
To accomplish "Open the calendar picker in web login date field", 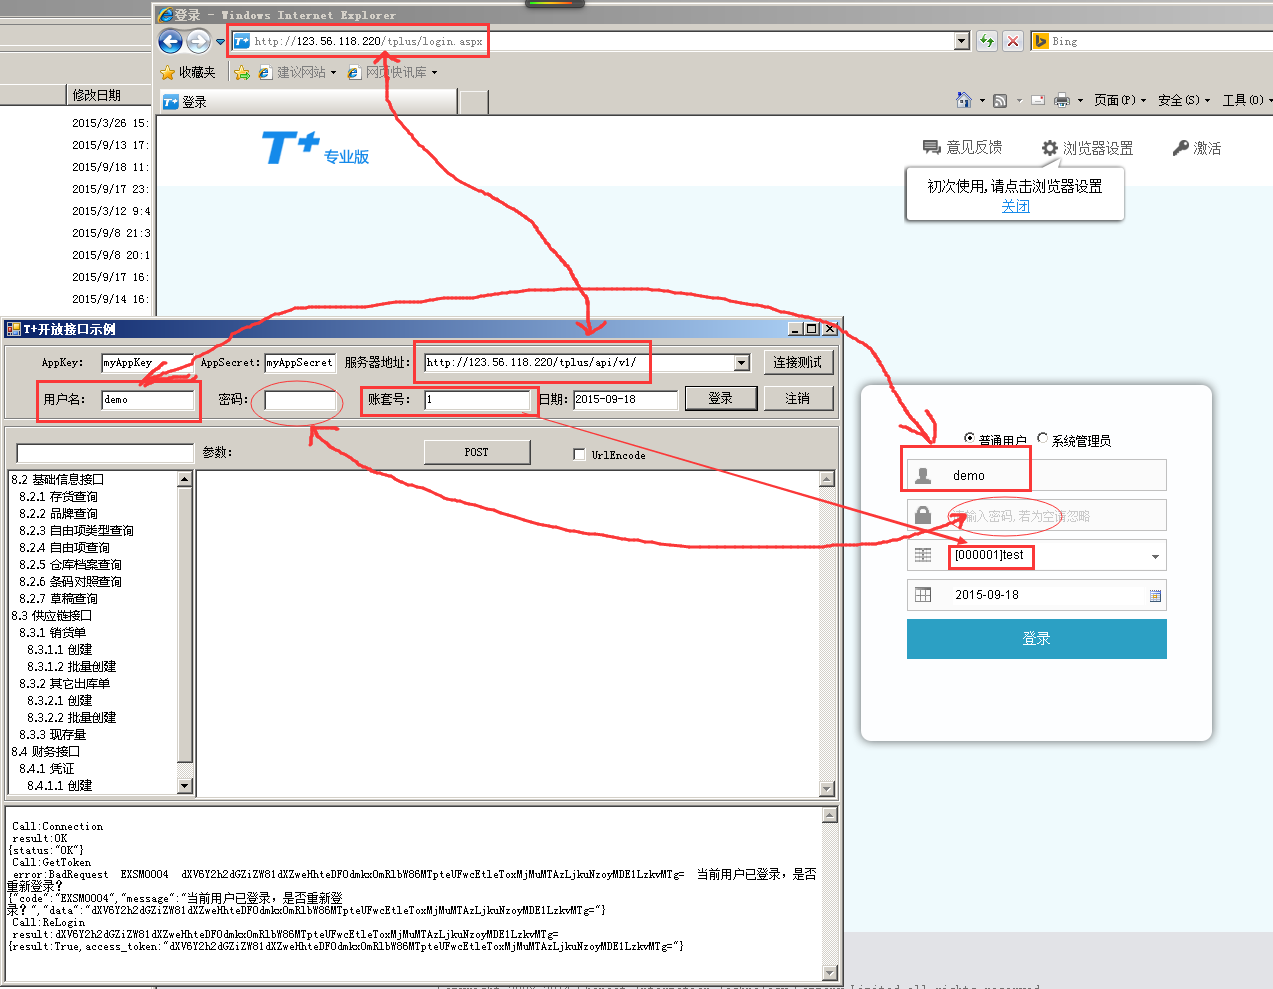I will click(1155, 596).
